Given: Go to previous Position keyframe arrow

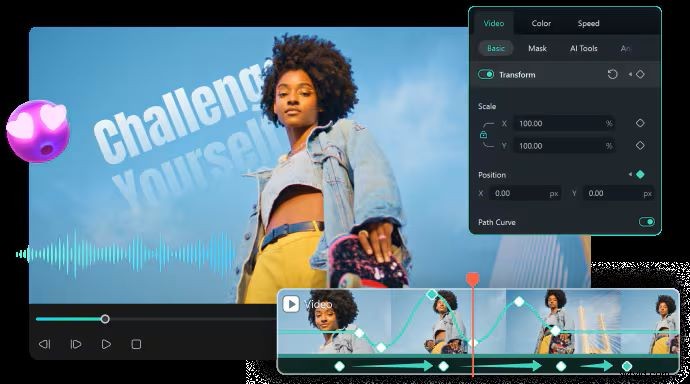Looking at the screenshot, I should click(630, 175).
